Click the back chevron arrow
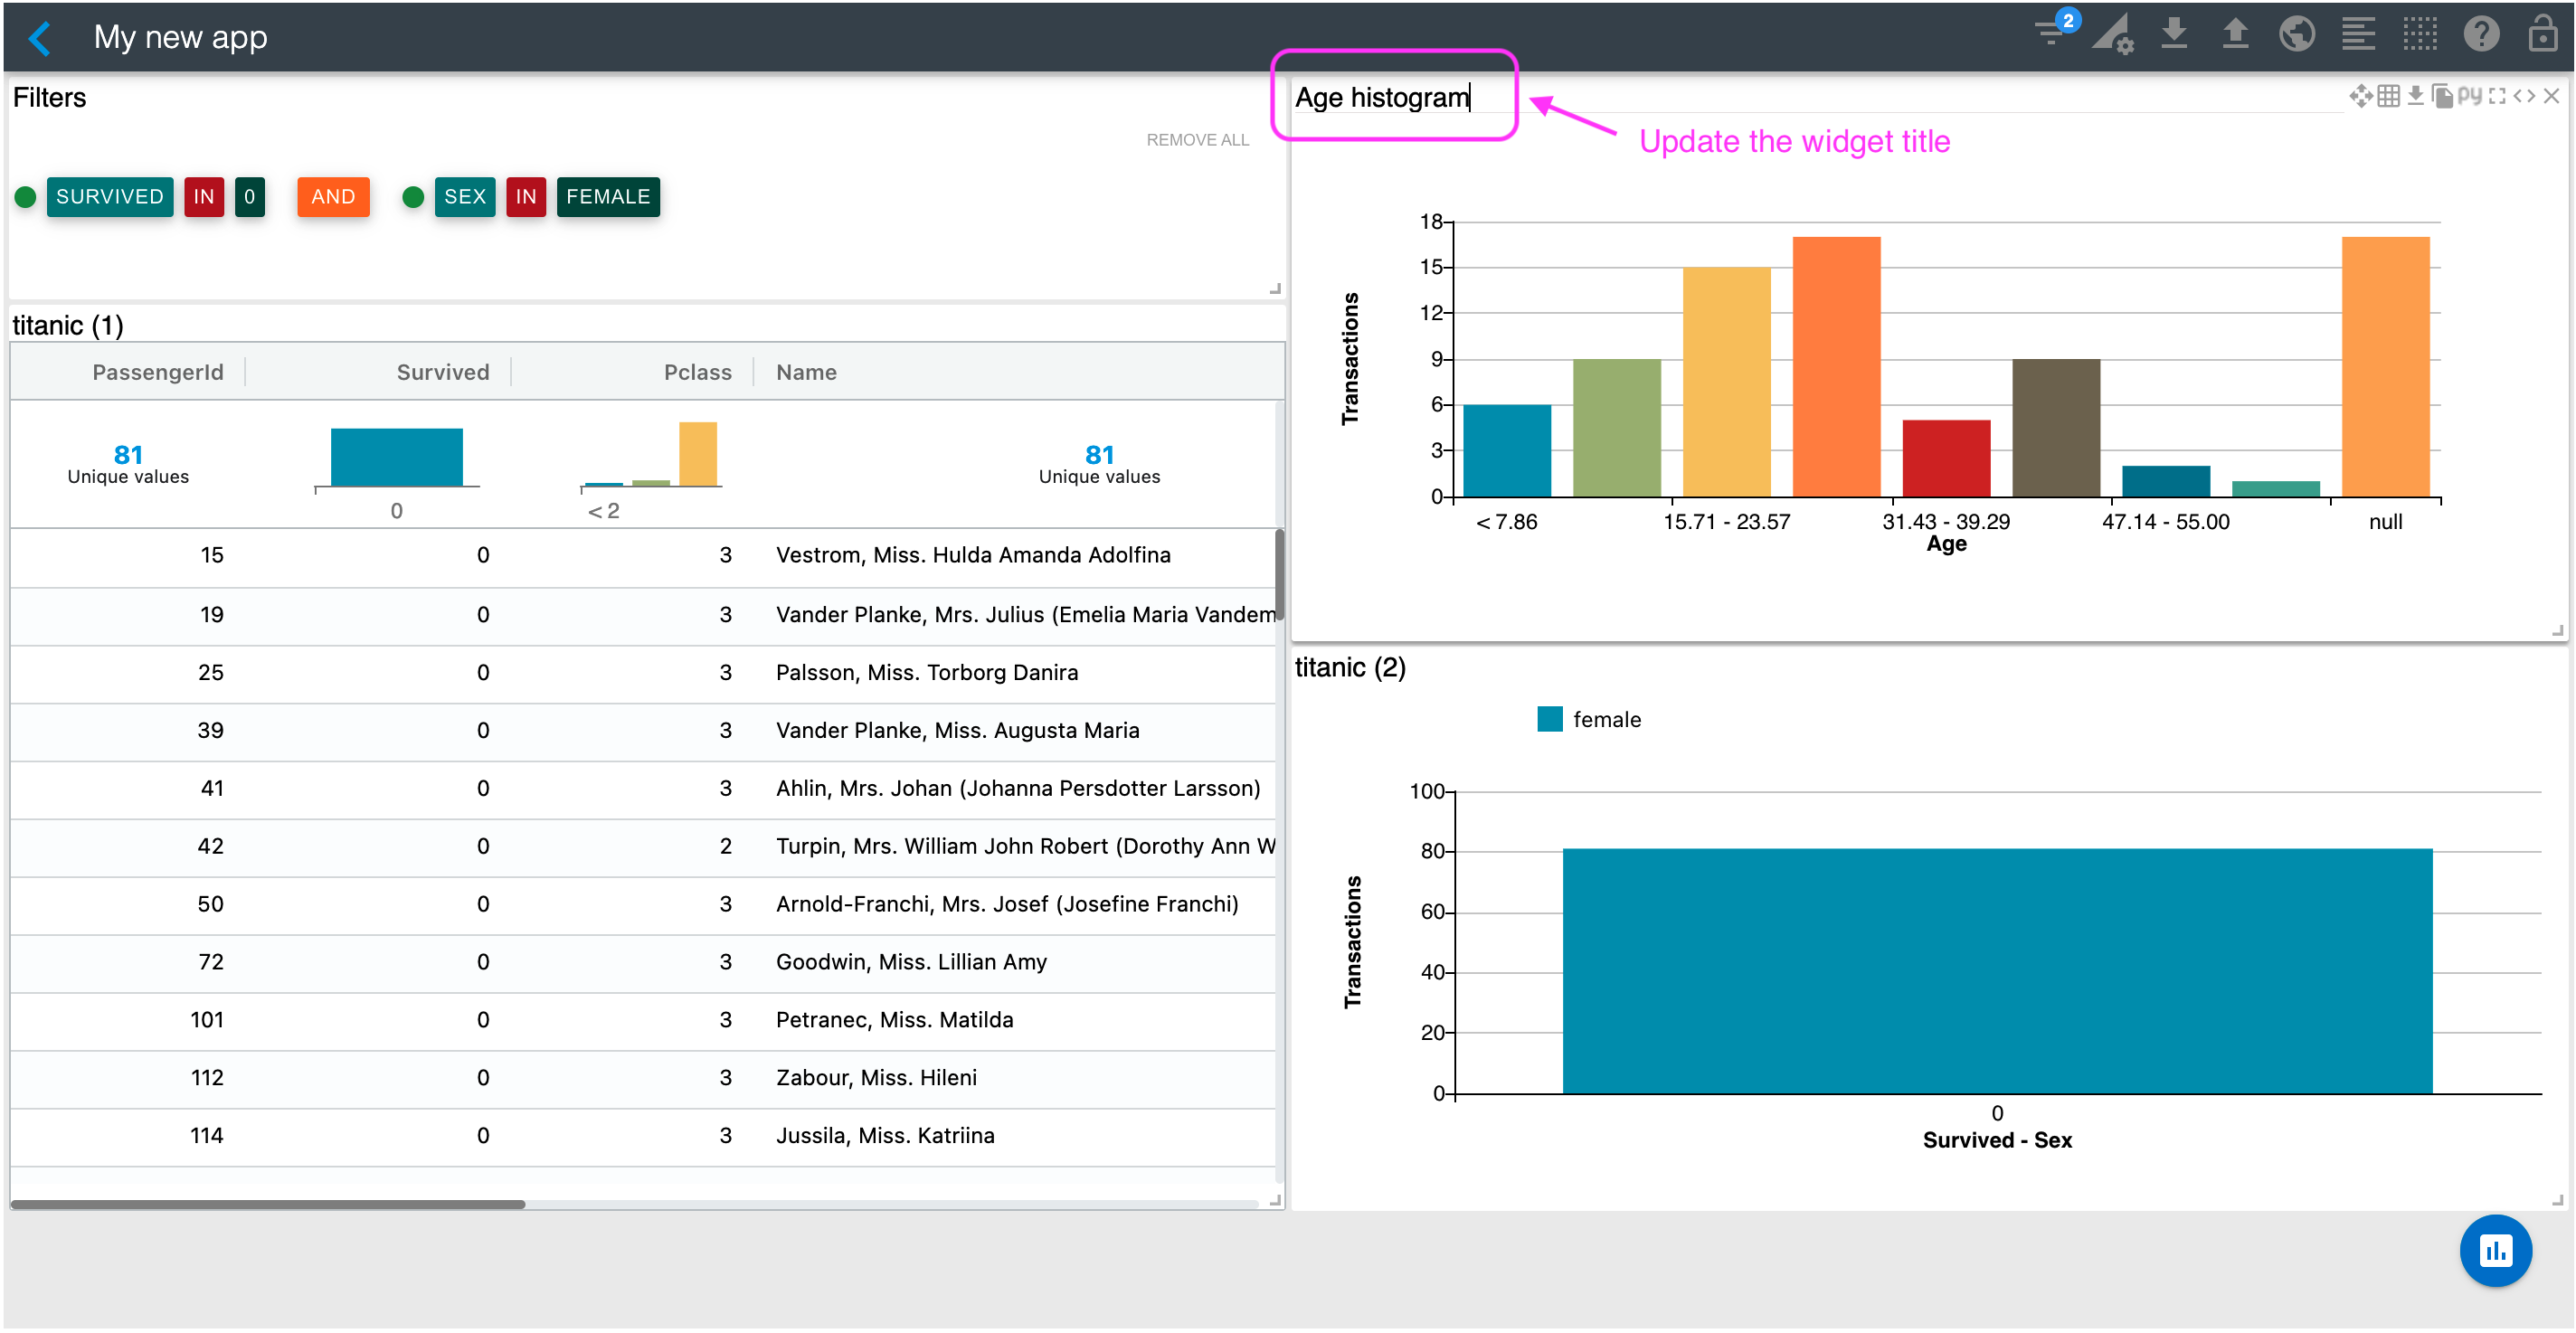 pos(40,38)
